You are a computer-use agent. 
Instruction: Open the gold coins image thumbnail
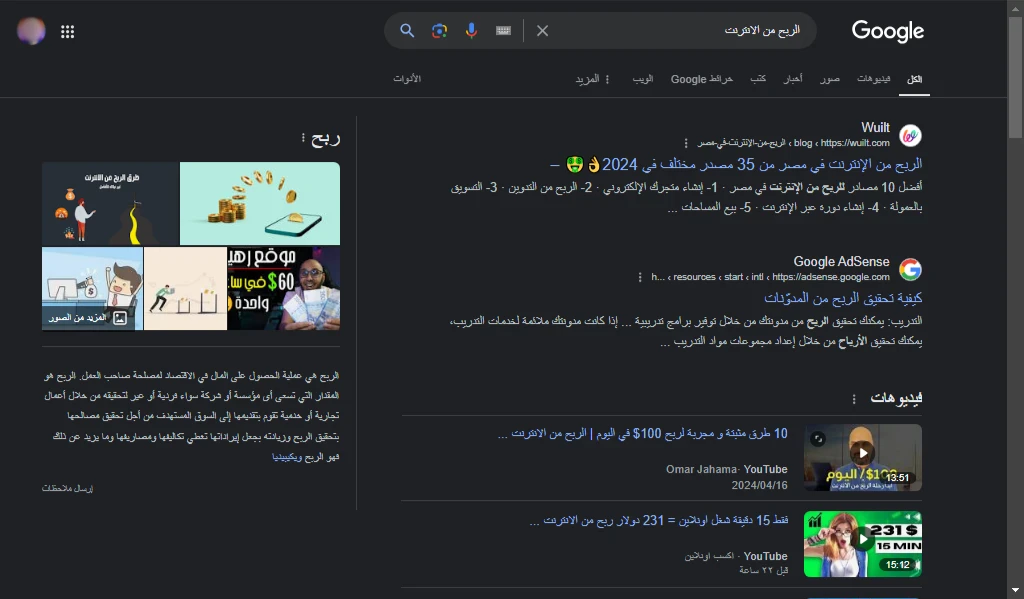pos(260,203)
